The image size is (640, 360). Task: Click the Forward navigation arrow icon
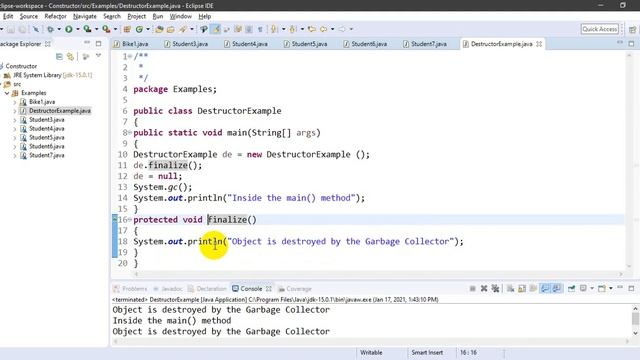point(342,29)
